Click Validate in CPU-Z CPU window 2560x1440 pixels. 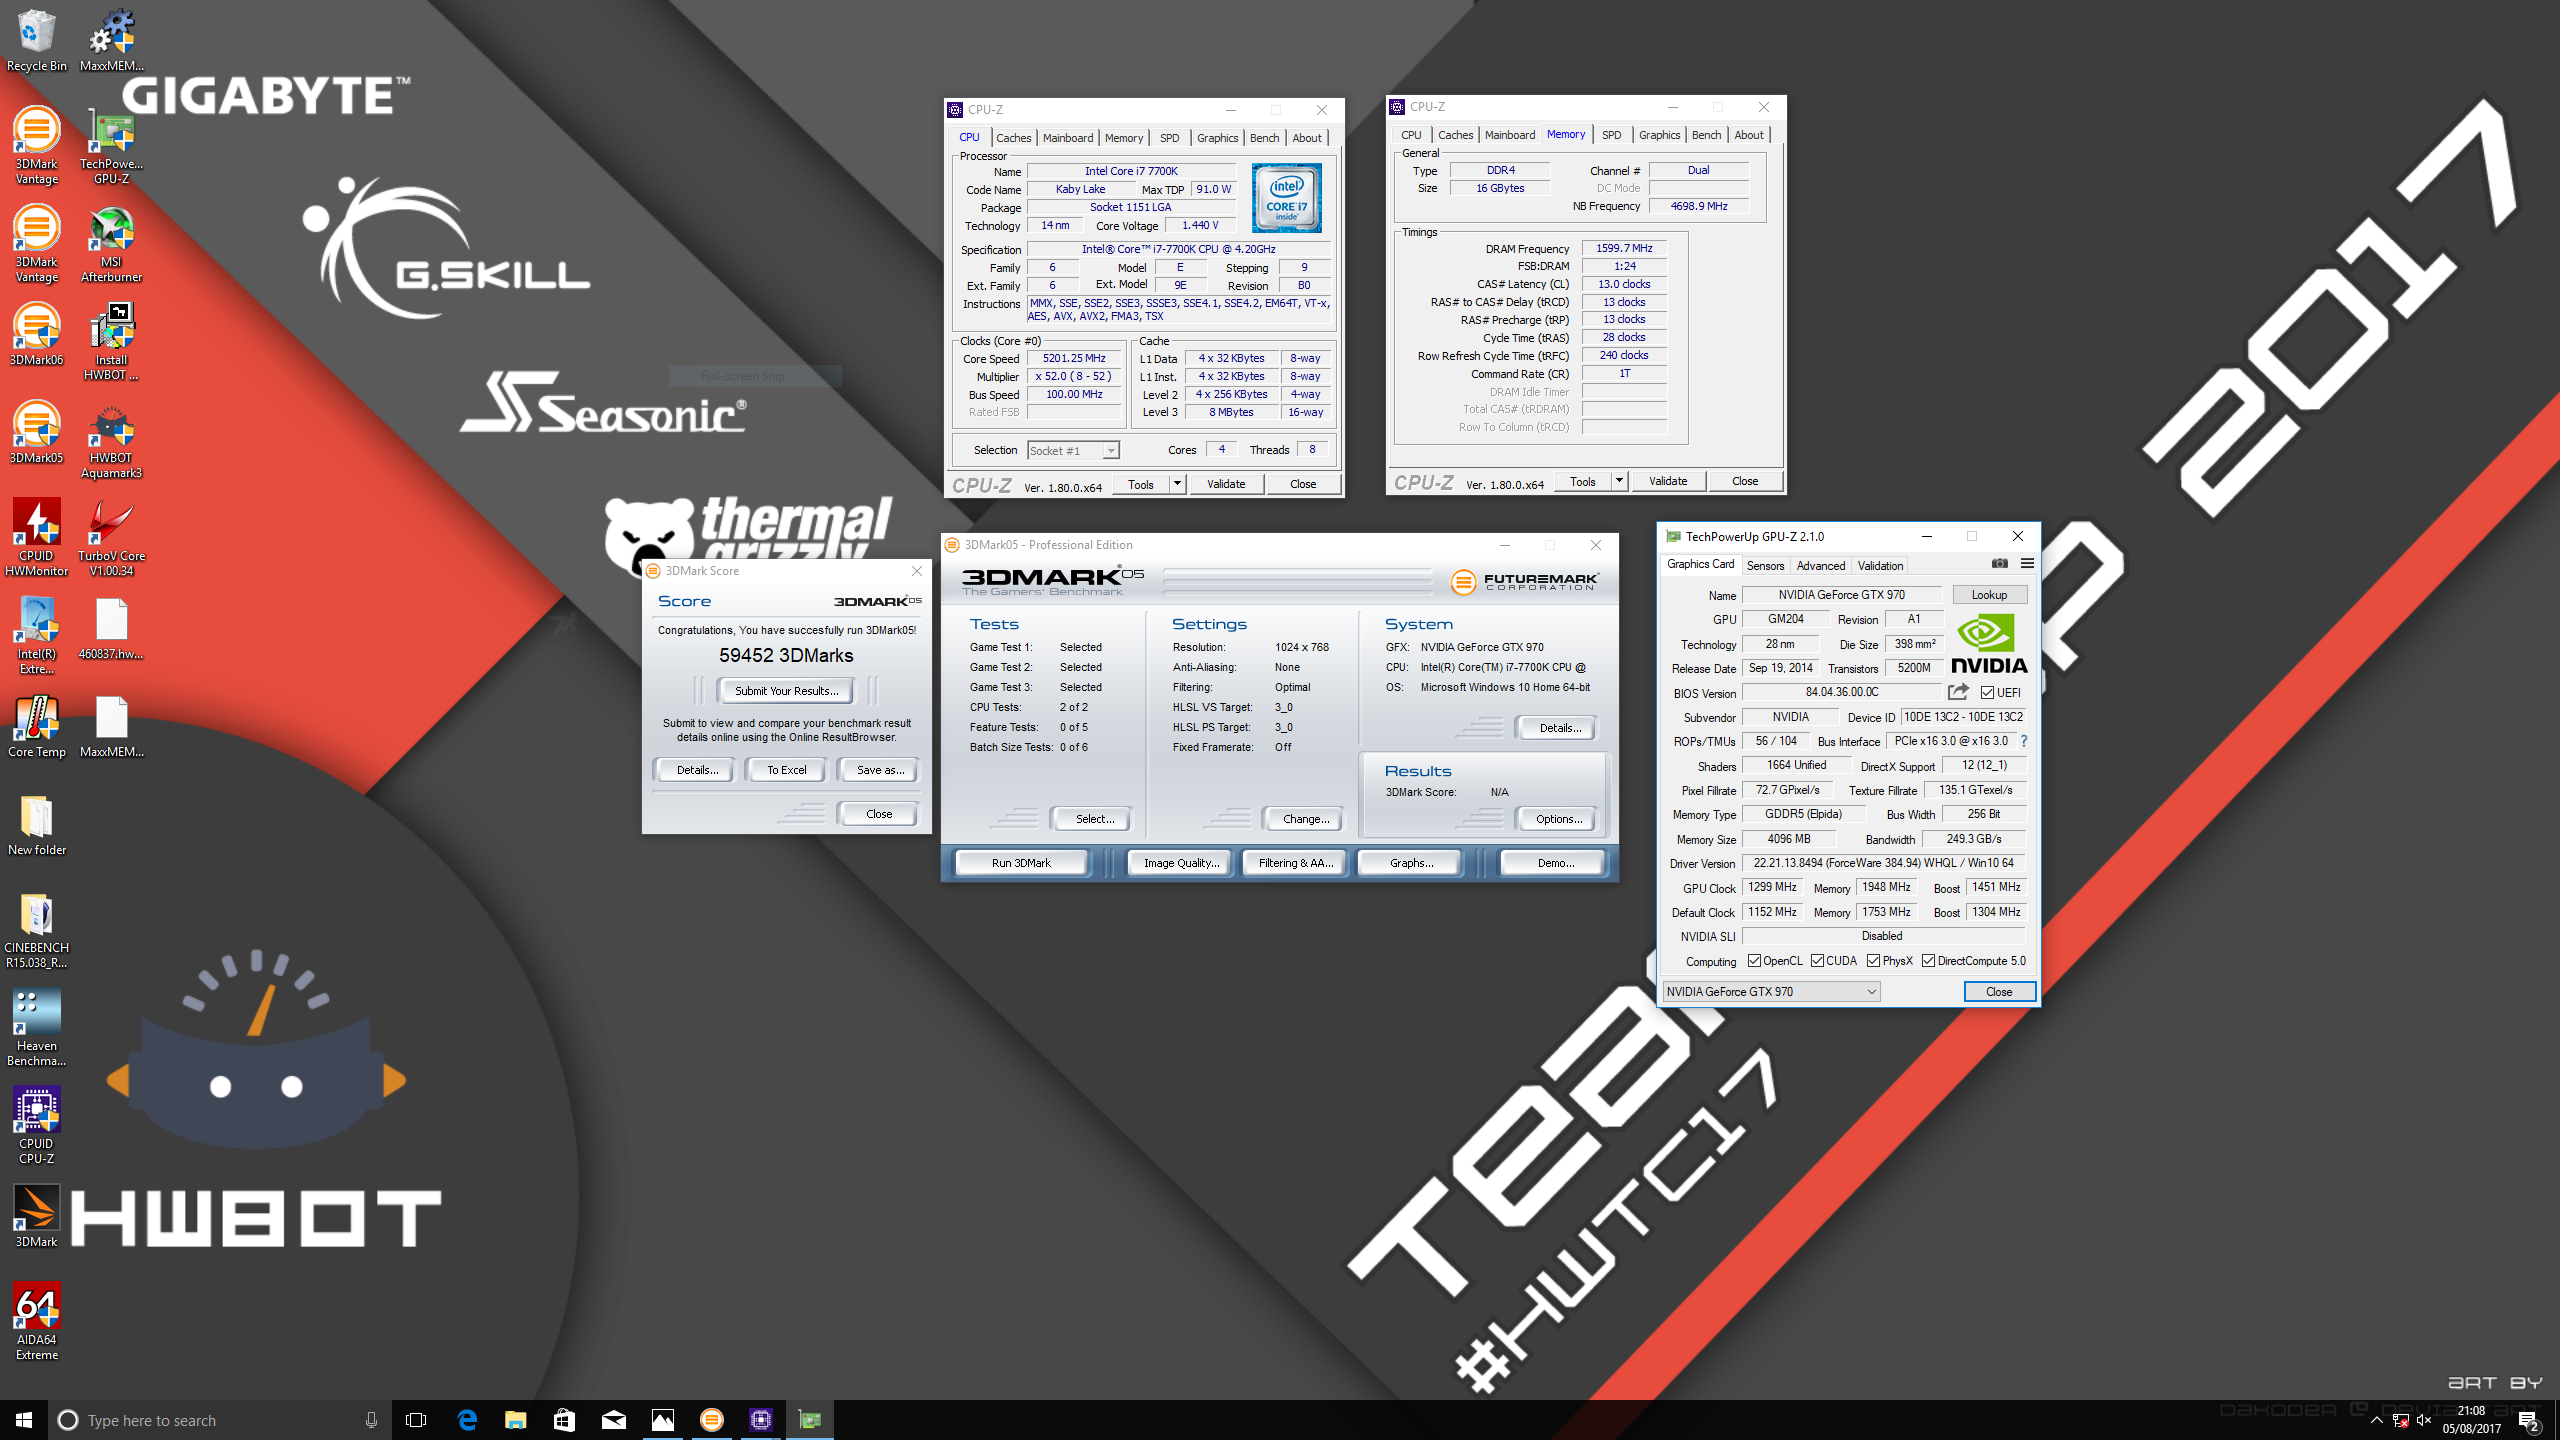pyautogui.click(x=1226, y=484)
